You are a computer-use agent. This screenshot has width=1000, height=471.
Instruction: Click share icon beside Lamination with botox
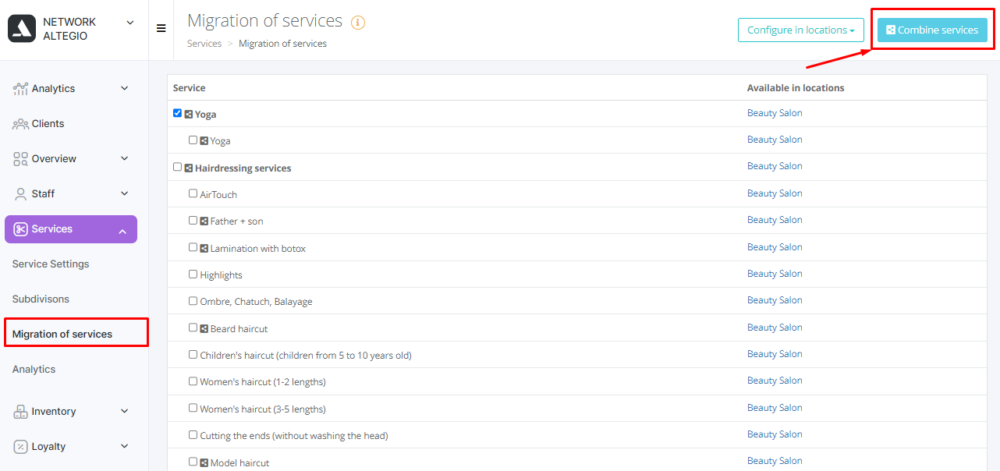pos(204,249)
